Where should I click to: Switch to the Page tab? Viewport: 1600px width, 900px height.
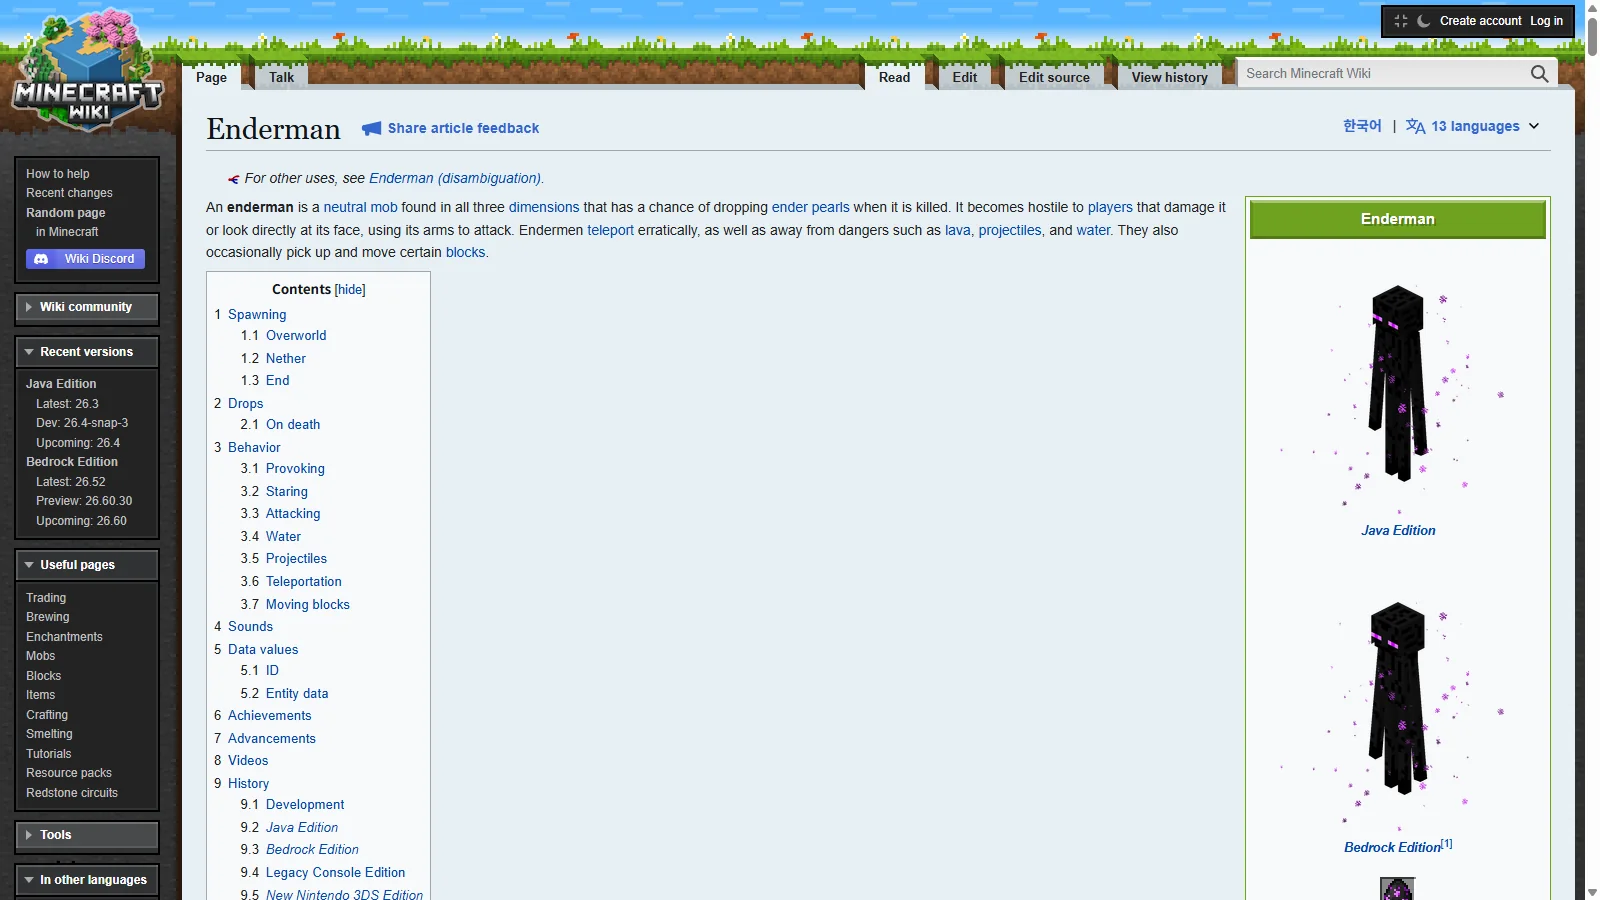211,77
